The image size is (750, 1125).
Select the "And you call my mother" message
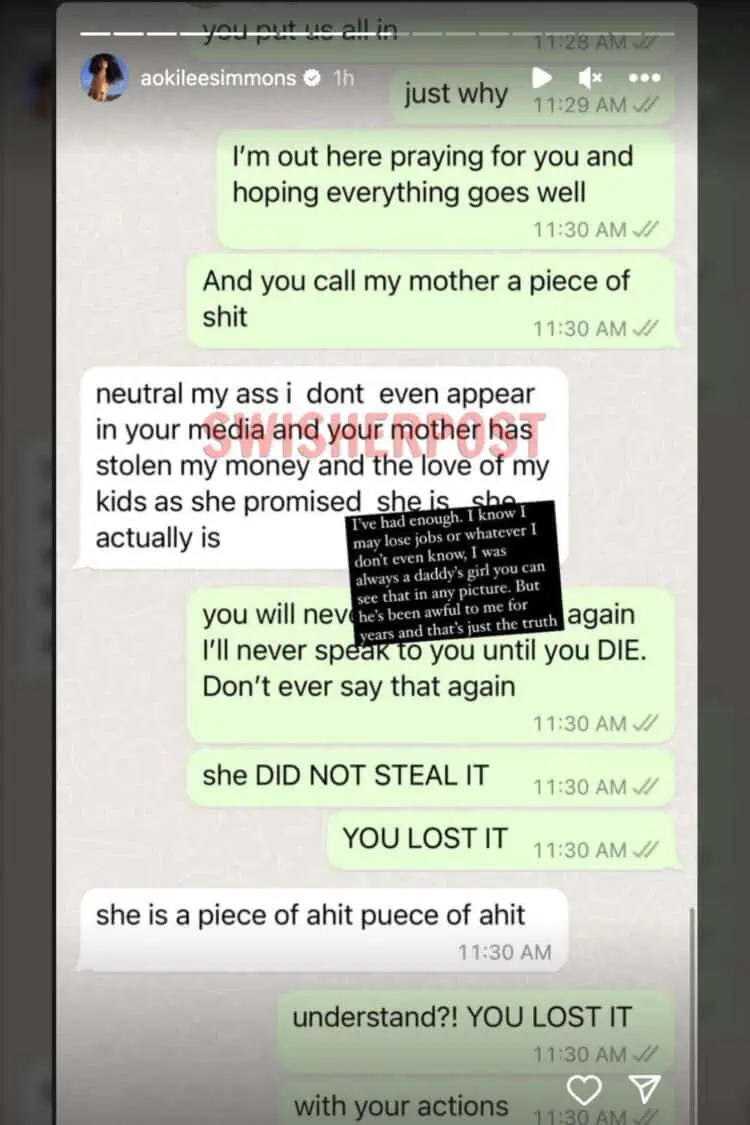[431, 302]
